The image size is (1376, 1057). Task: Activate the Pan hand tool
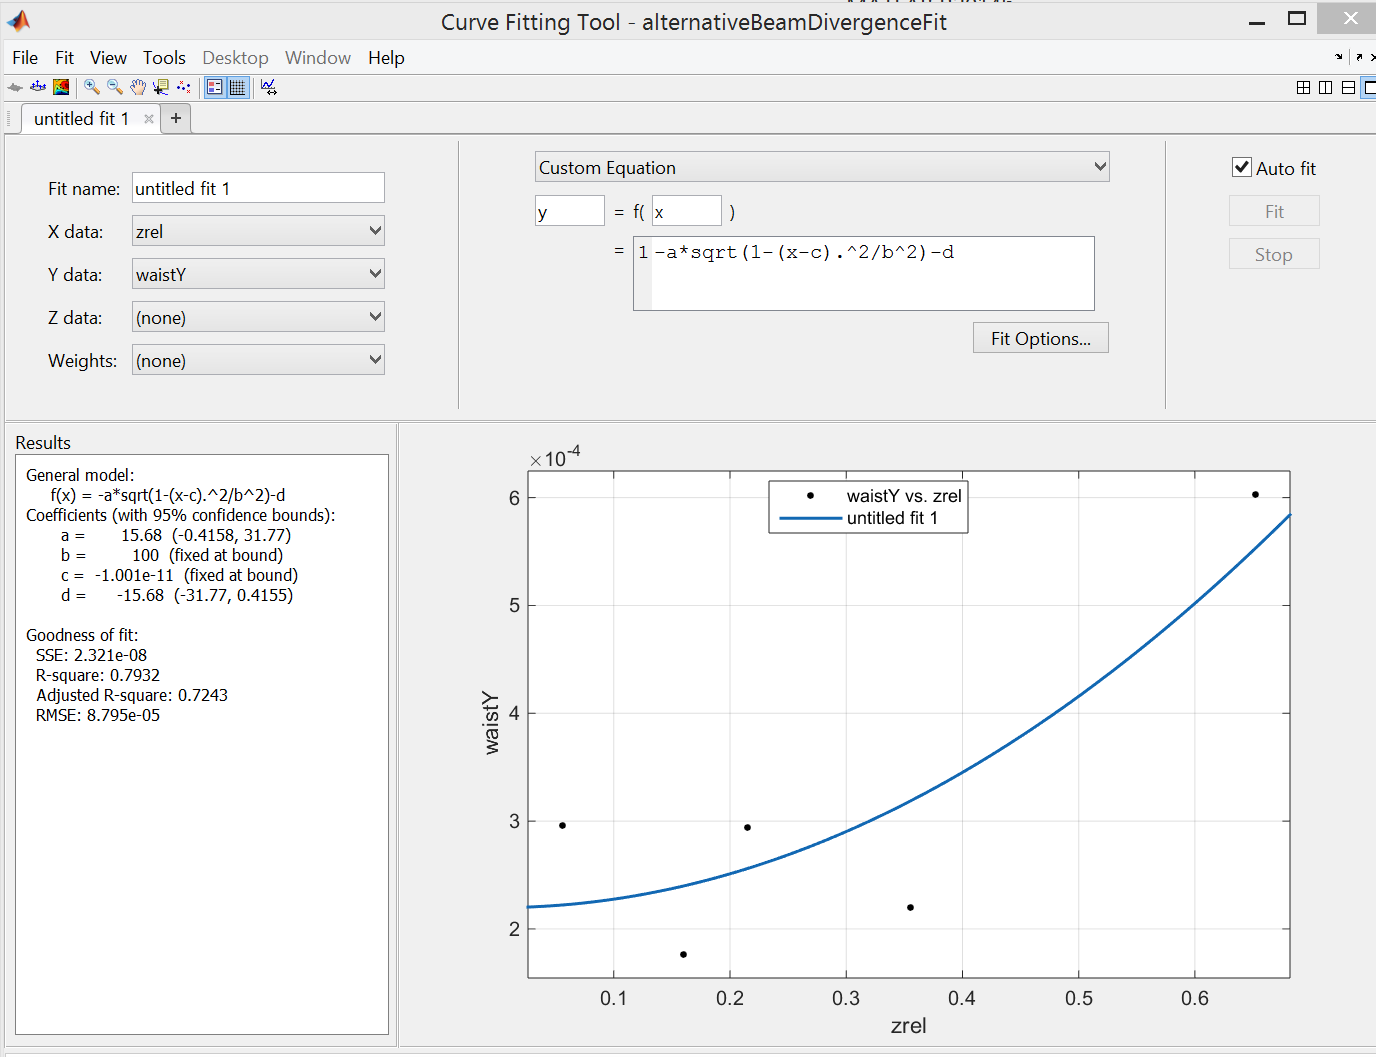[138, 87]
